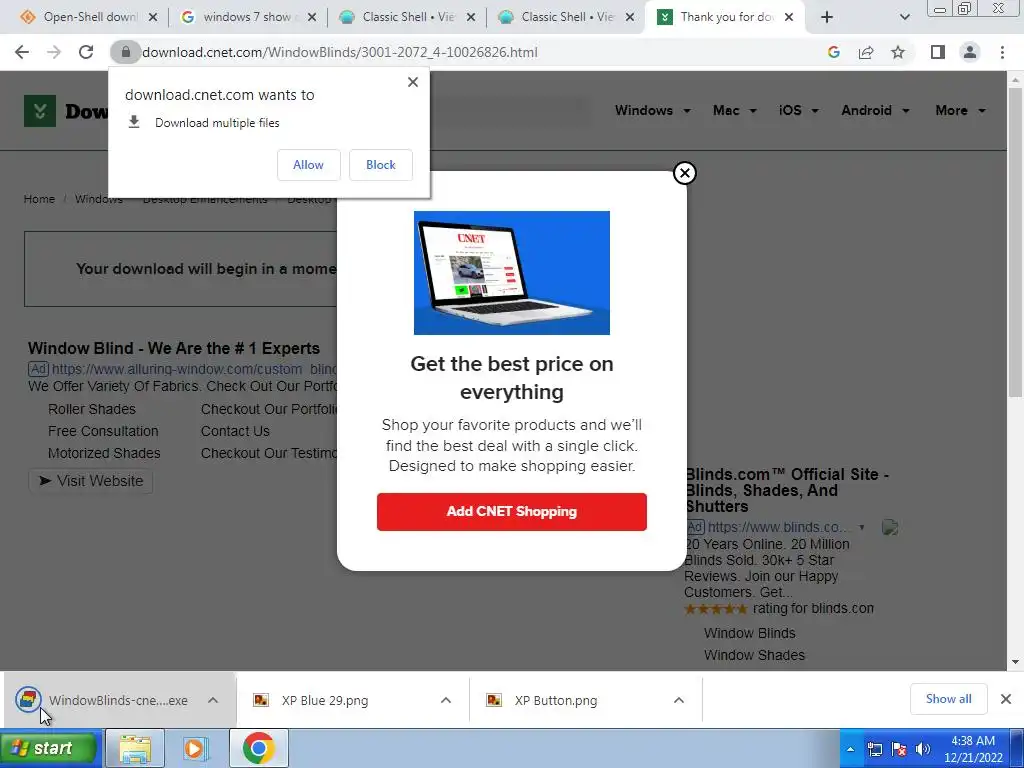Expand options for WindowBlinds exe download
Image resolution: width=1024 pixels, height=768 pixels.
click(x=213, y=700)
